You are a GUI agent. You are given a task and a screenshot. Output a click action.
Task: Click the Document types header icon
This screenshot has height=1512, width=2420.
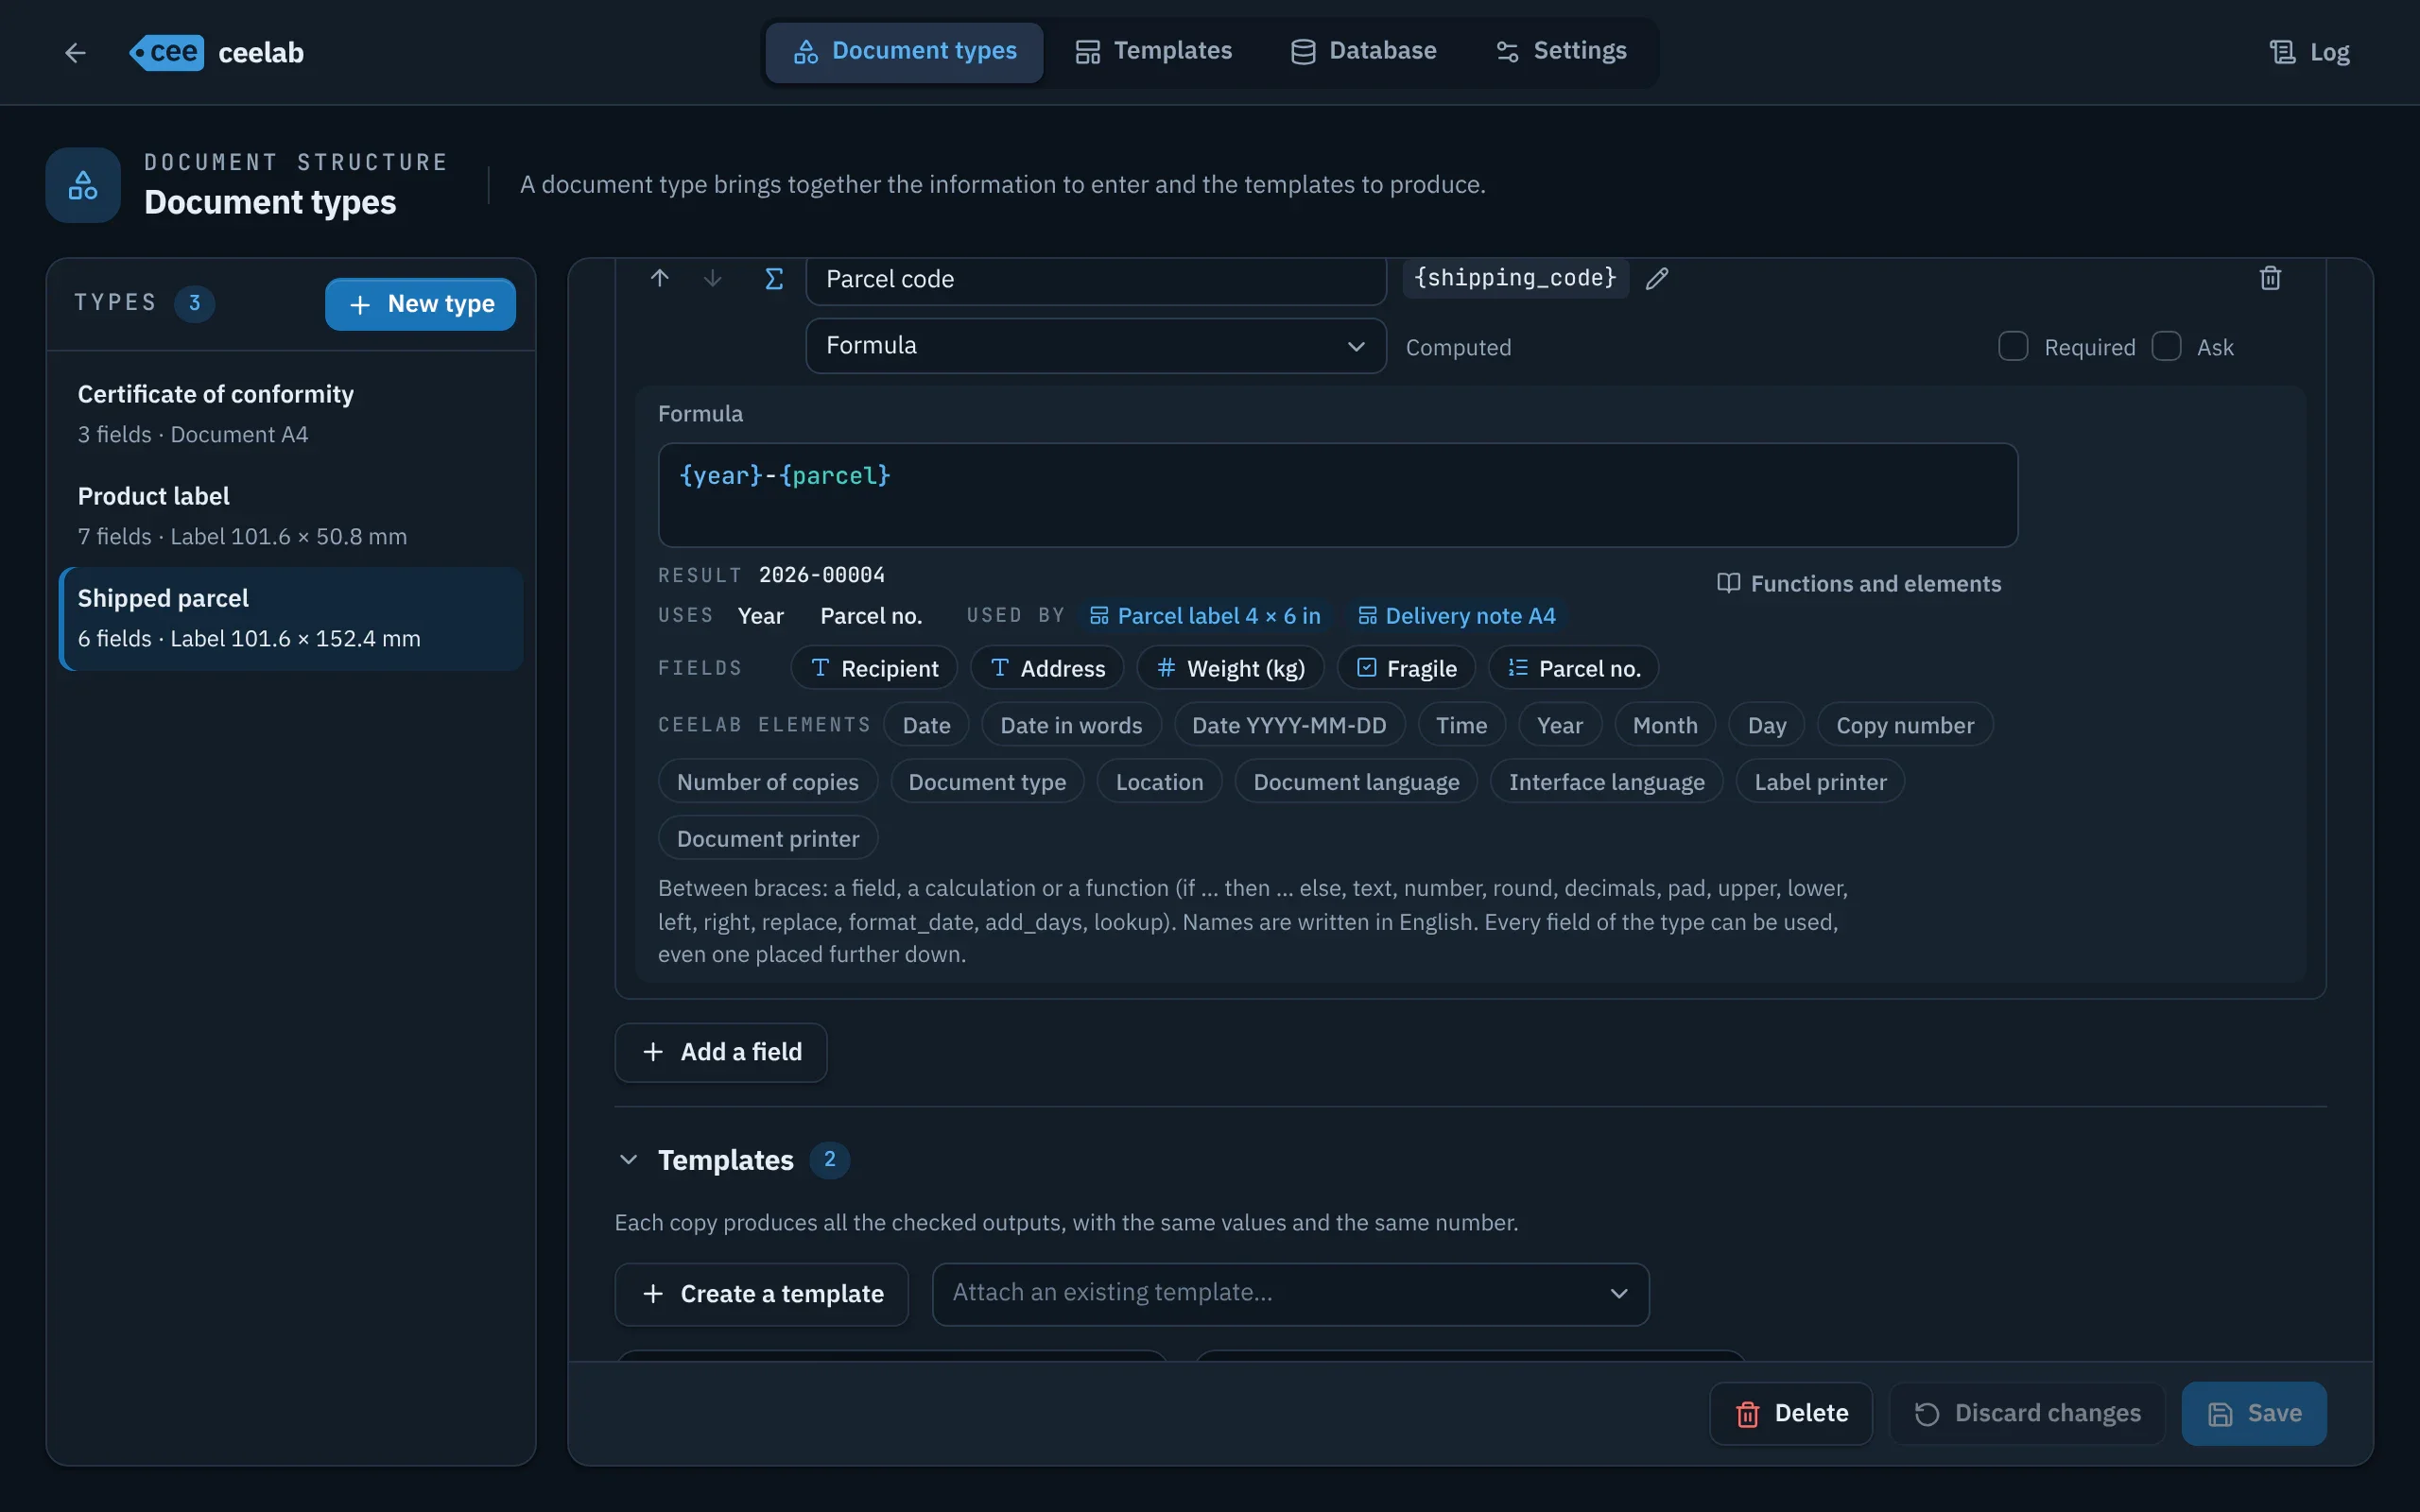tap(83, 185)
